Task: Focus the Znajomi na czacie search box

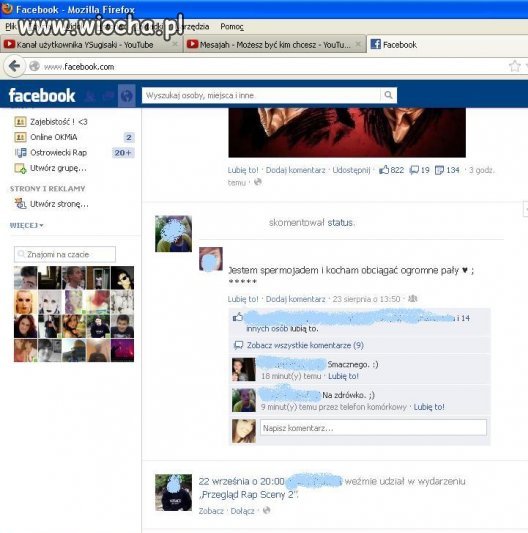Action: 65,254
